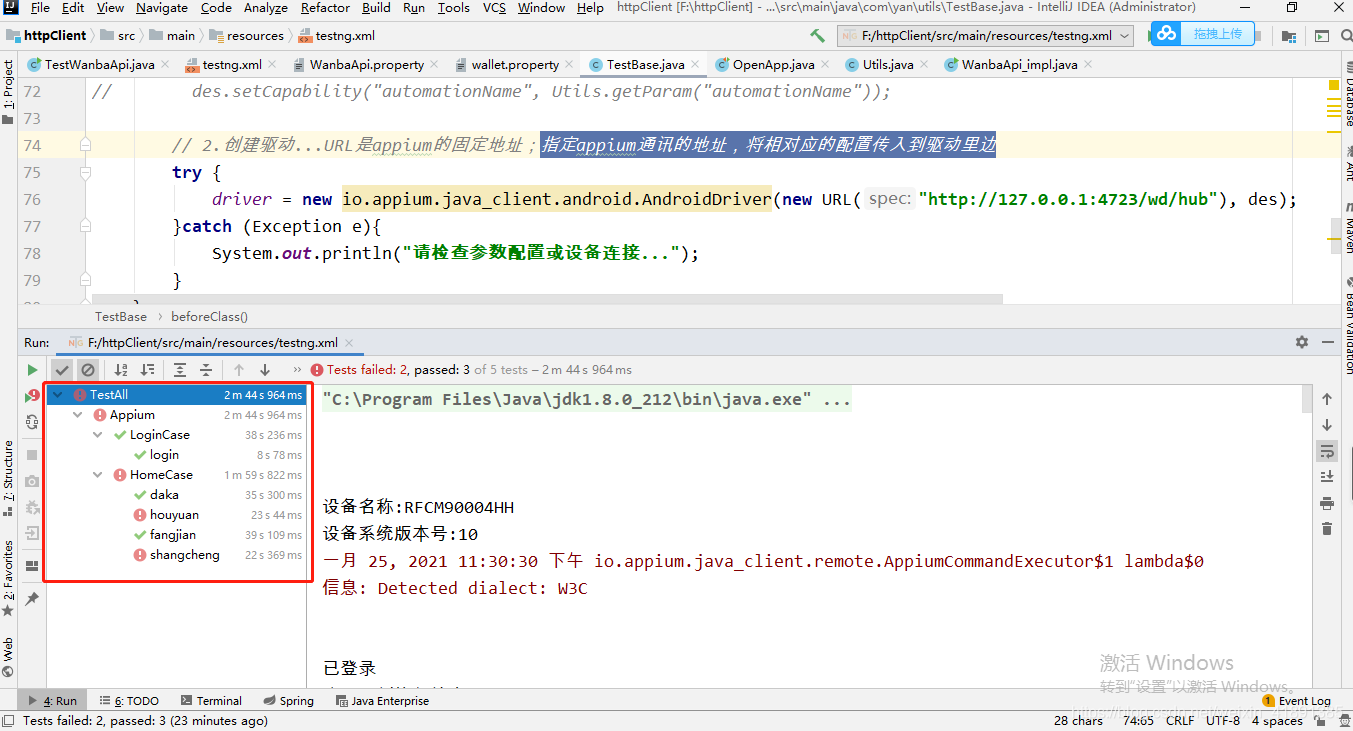Go to next failed test arrow
Image resolution: width=1353 pixels, height=731 pixels.
[x=265, y=370]
